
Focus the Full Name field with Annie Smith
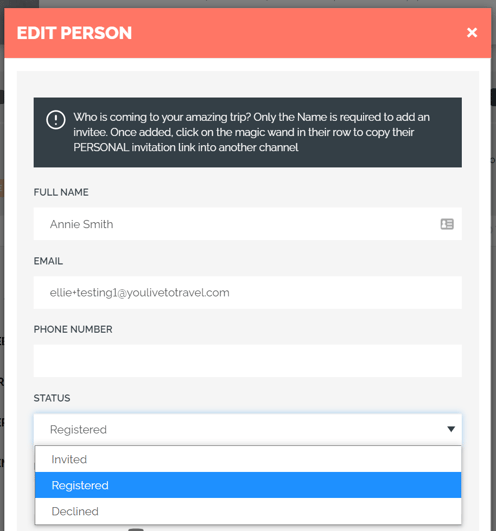(x=247, y=224)
